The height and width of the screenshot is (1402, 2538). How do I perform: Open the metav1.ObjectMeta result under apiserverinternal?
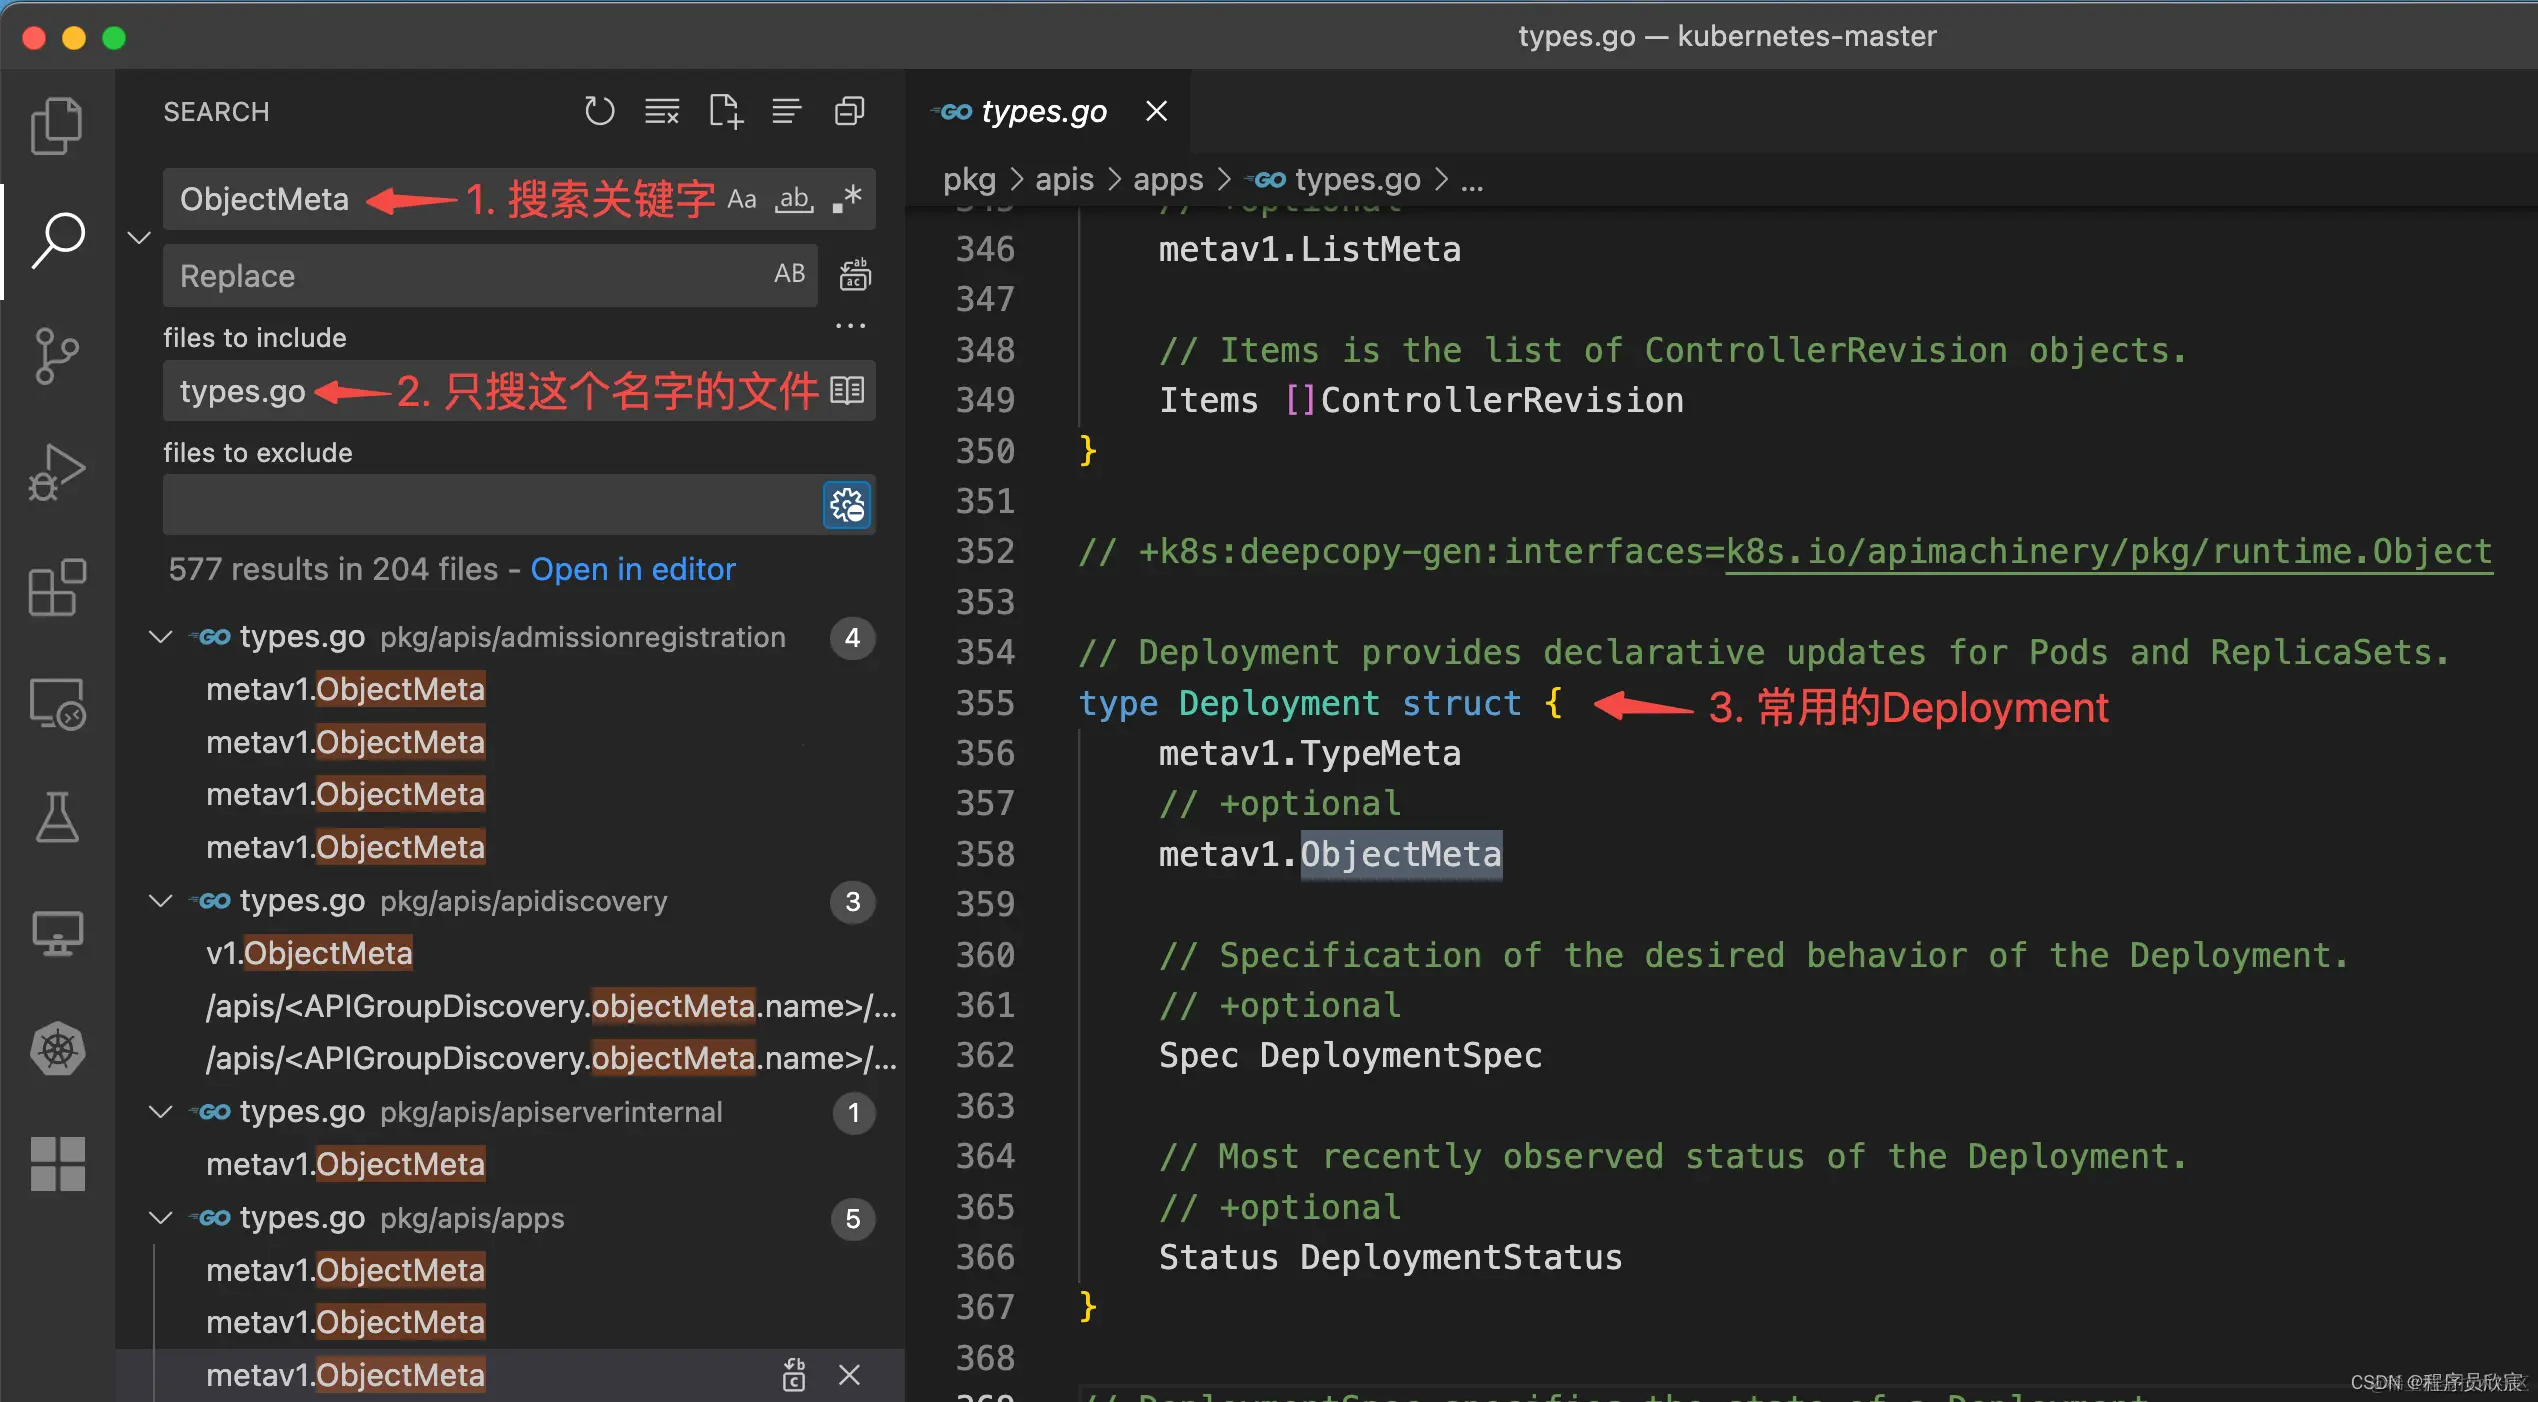click(345, 1165)
